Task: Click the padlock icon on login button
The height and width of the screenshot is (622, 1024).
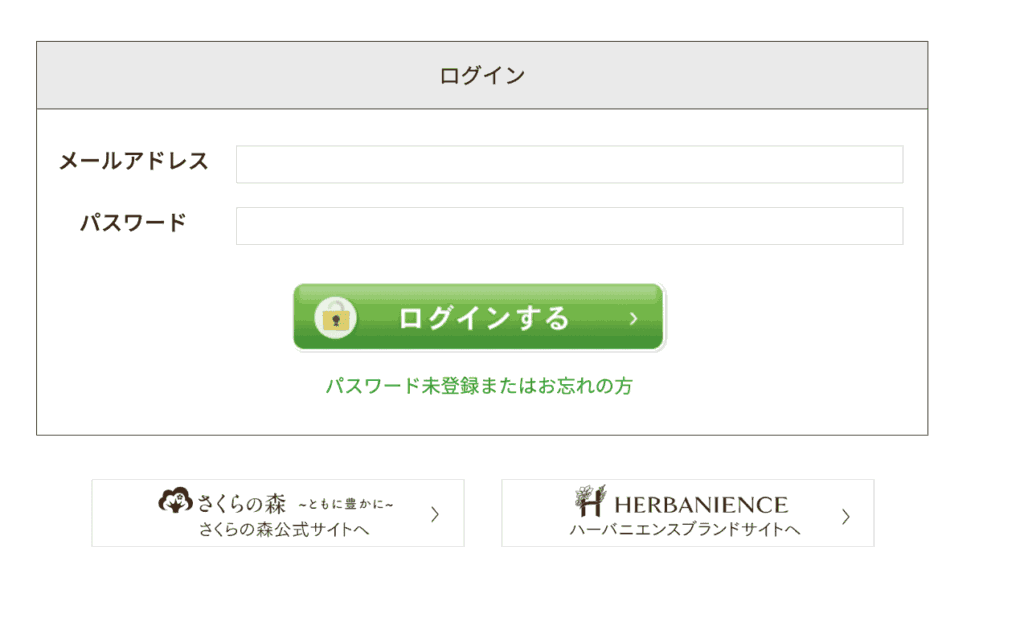Action: pyautogui.click(x=336, y=318)
